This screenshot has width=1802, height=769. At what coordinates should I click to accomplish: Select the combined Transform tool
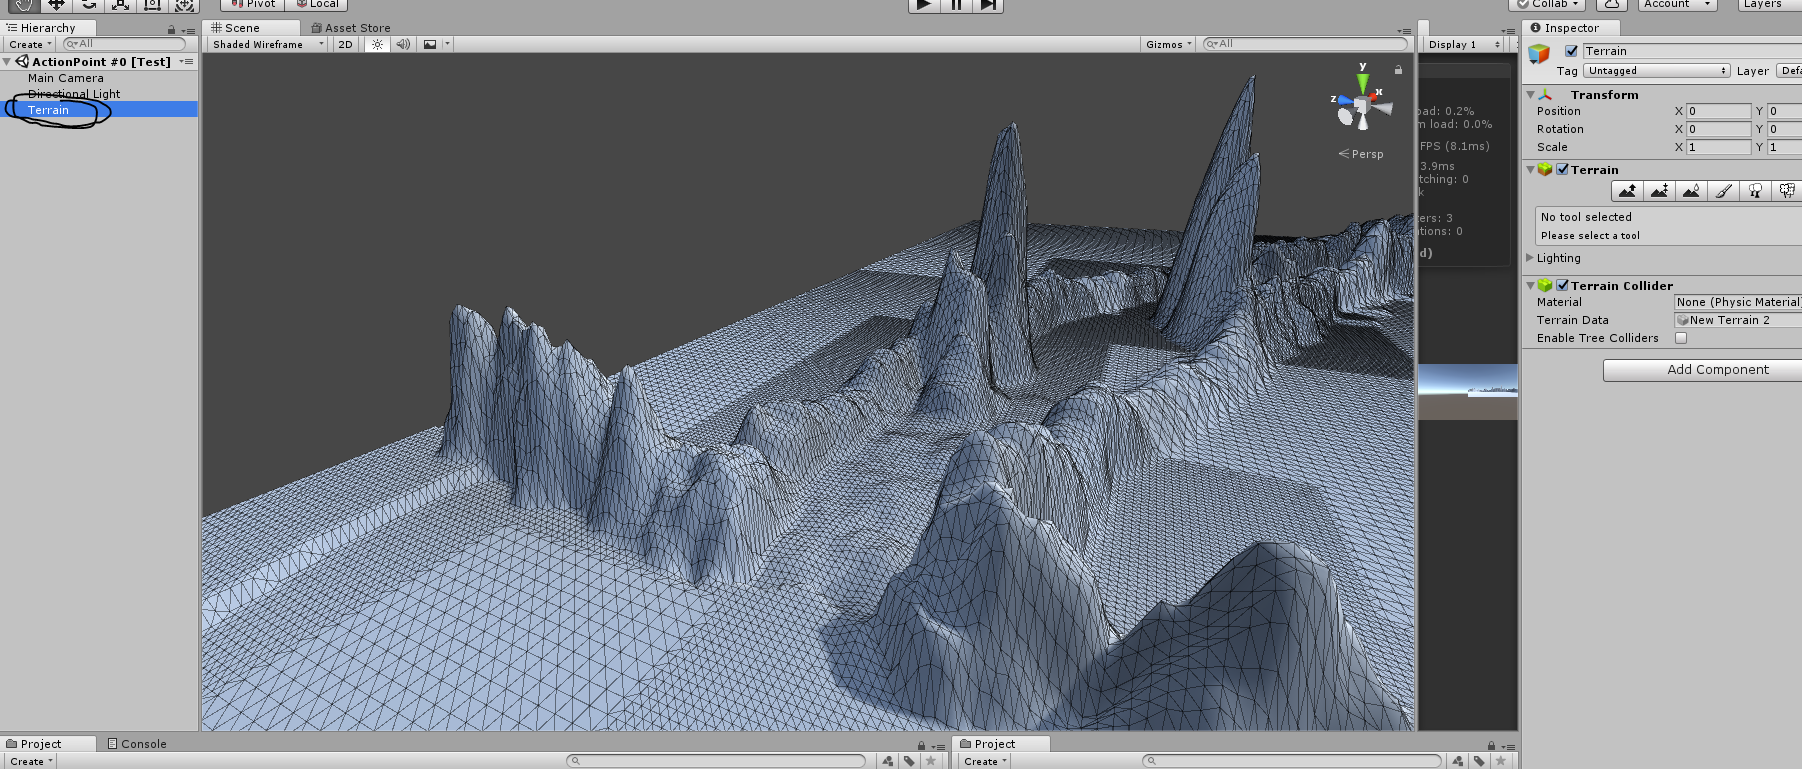pos(184,5)
